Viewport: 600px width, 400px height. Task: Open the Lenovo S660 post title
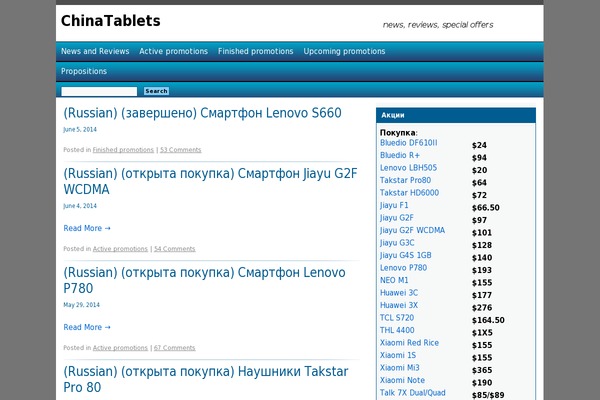tap(202, 113)
